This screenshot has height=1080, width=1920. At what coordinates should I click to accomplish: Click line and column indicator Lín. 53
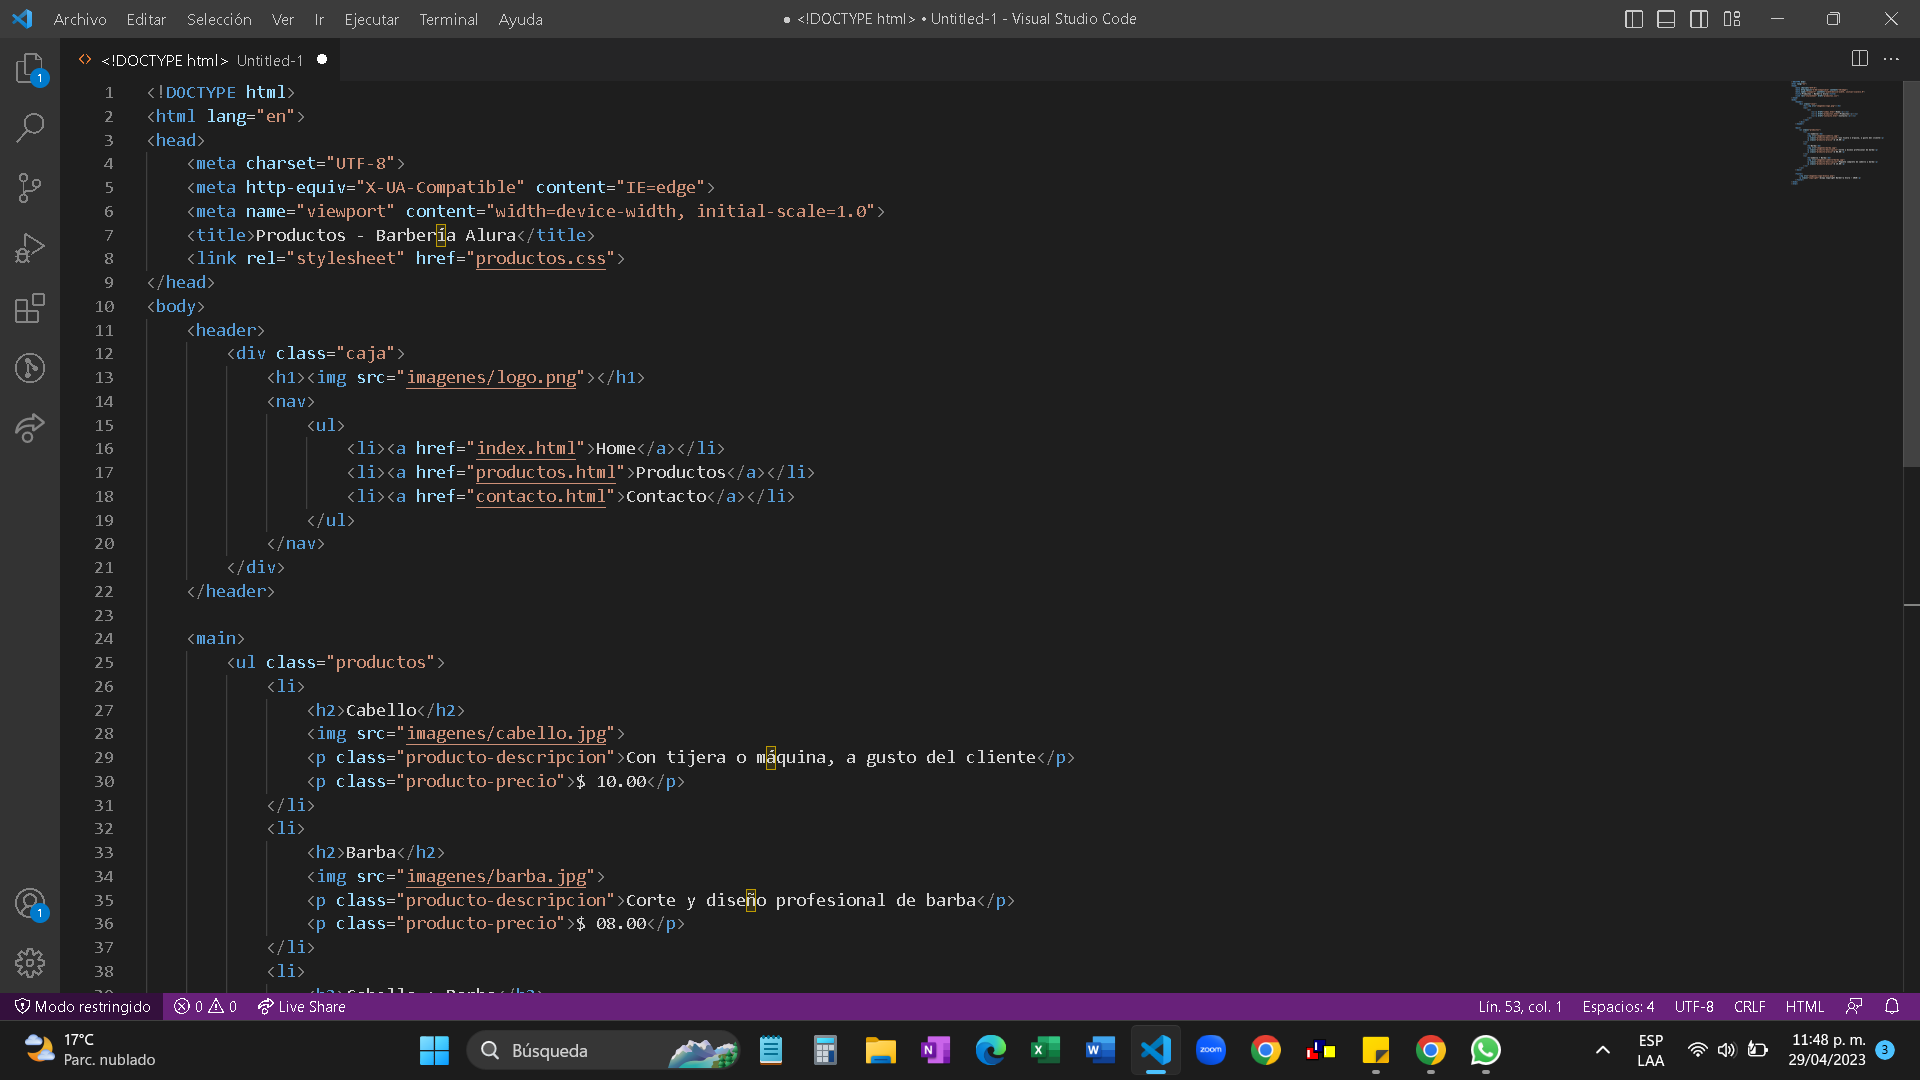[1519, 1006]
